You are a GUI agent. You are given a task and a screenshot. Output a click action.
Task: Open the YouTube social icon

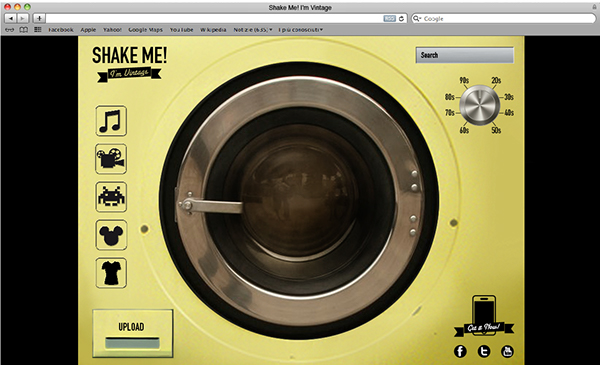[507, 351]
